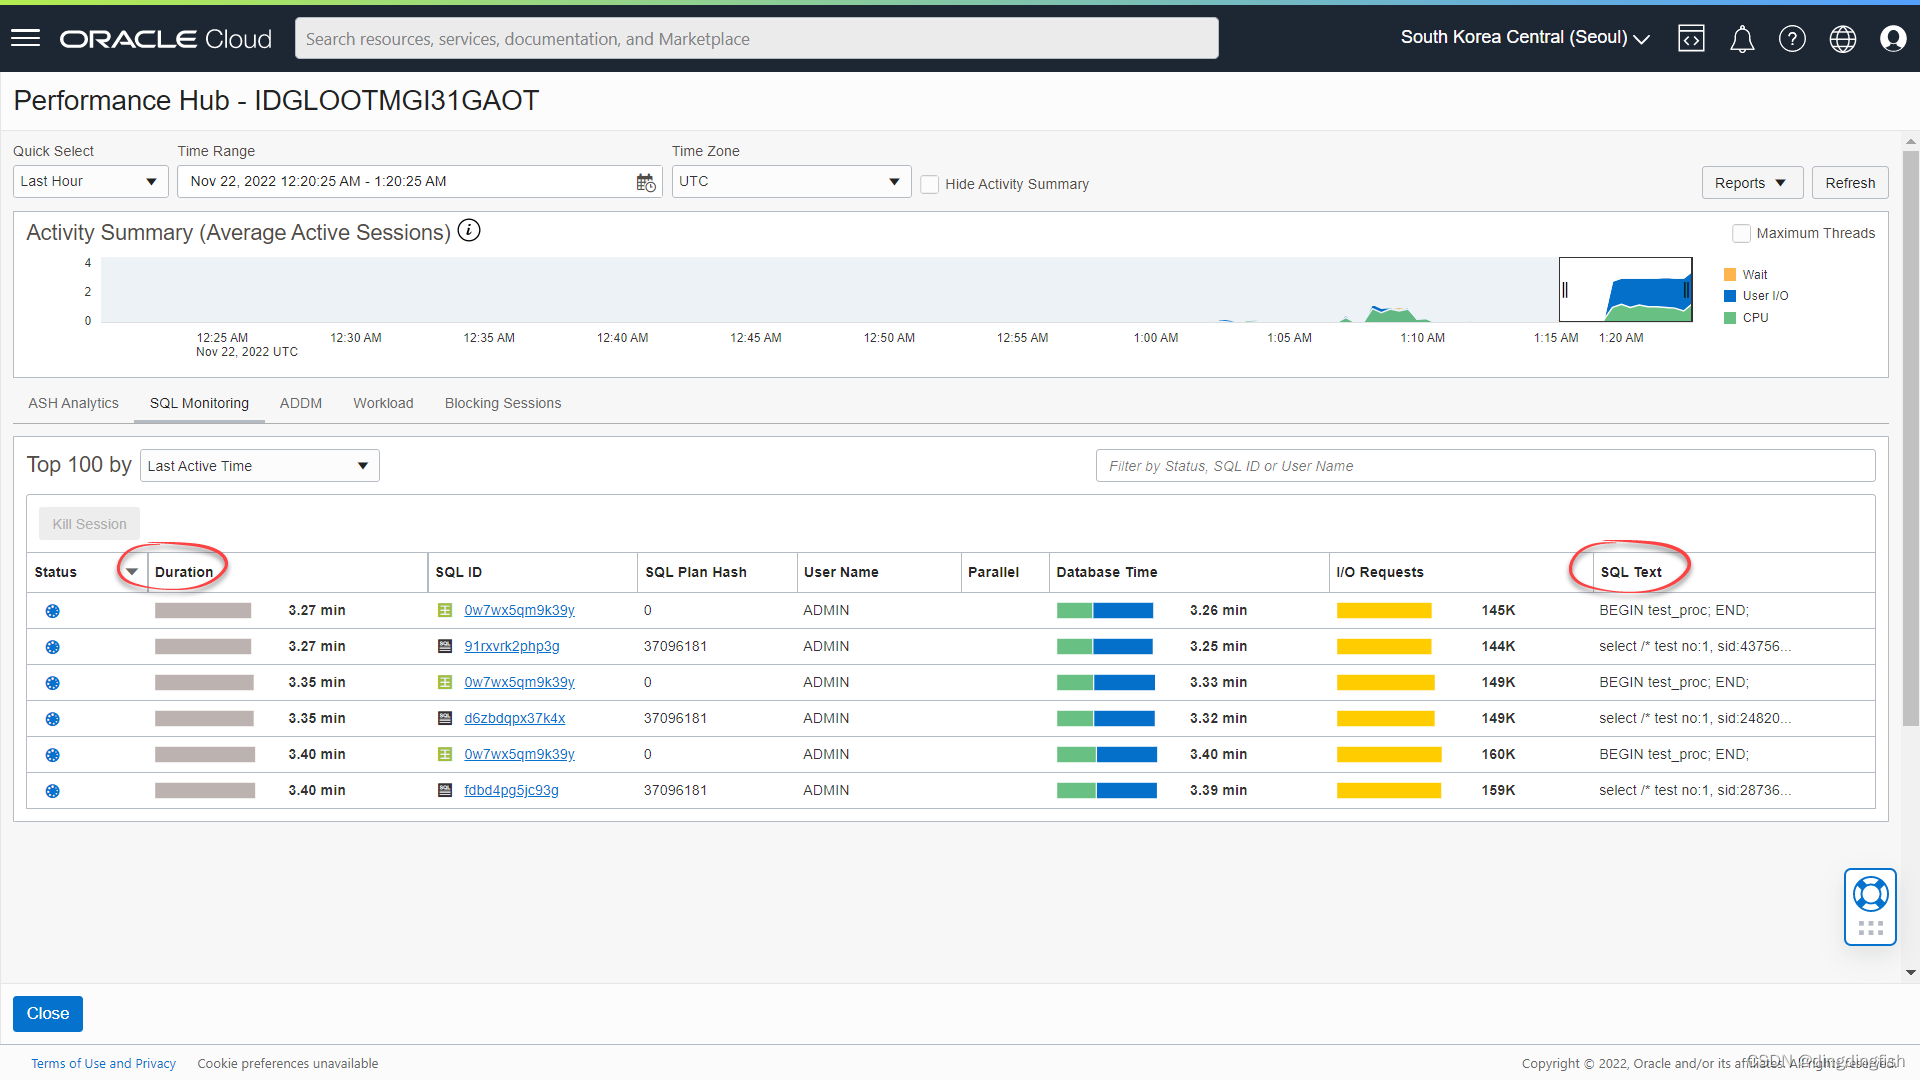Viewport: 1920px width, 1080px height.
Task: Open the user profile avatar menu
Action: pyautogui.click(x=1893, y=38)
